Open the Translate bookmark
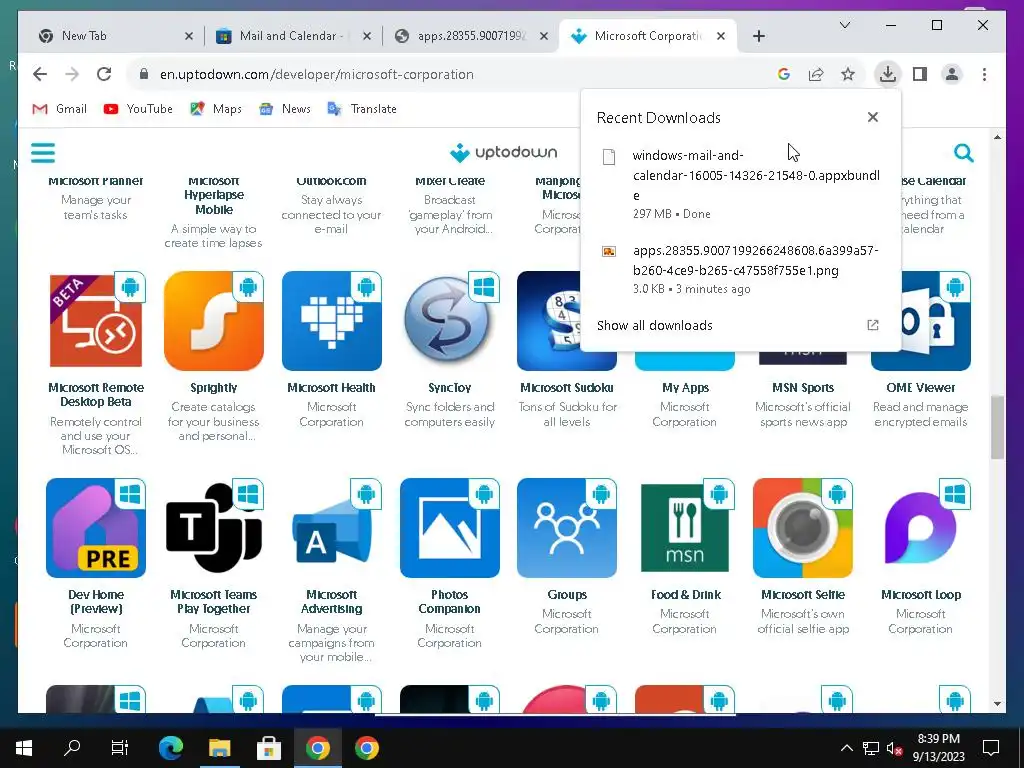Viewport: 1024px width, 768px height. coord(362,108)
